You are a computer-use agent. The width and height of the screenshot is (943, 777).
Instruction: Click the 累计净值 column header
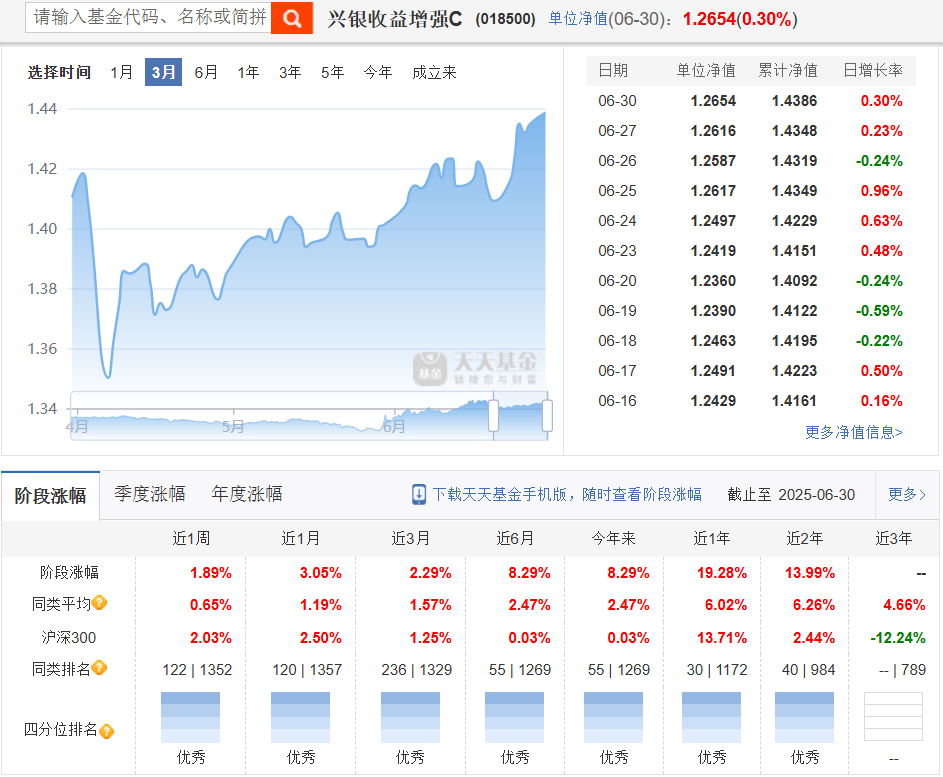pyautogui.click(x=788, y=70)
